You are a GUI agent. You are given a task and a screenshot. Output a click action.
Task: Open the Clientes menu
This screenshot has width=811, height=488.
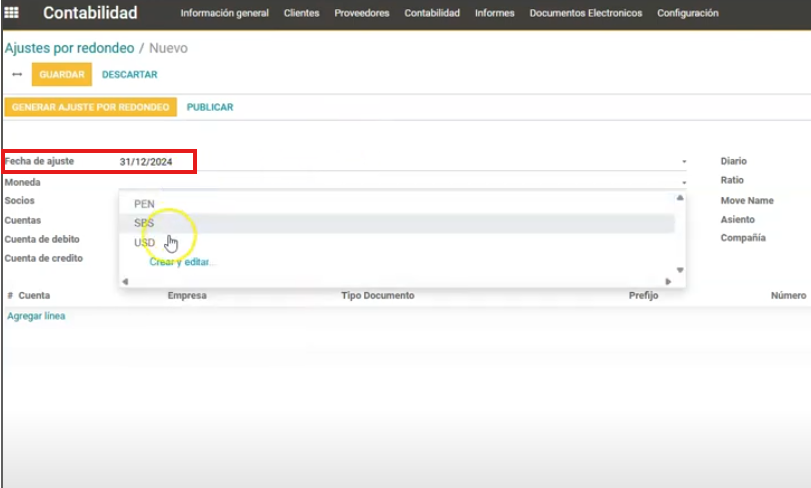301,13
